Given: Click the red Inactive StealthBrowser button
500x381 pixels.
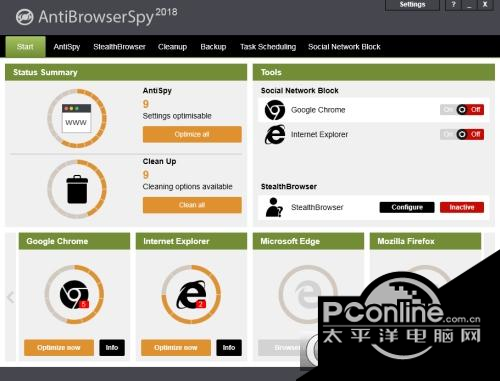Looking at the screenshot, I should tap(462, 207).
